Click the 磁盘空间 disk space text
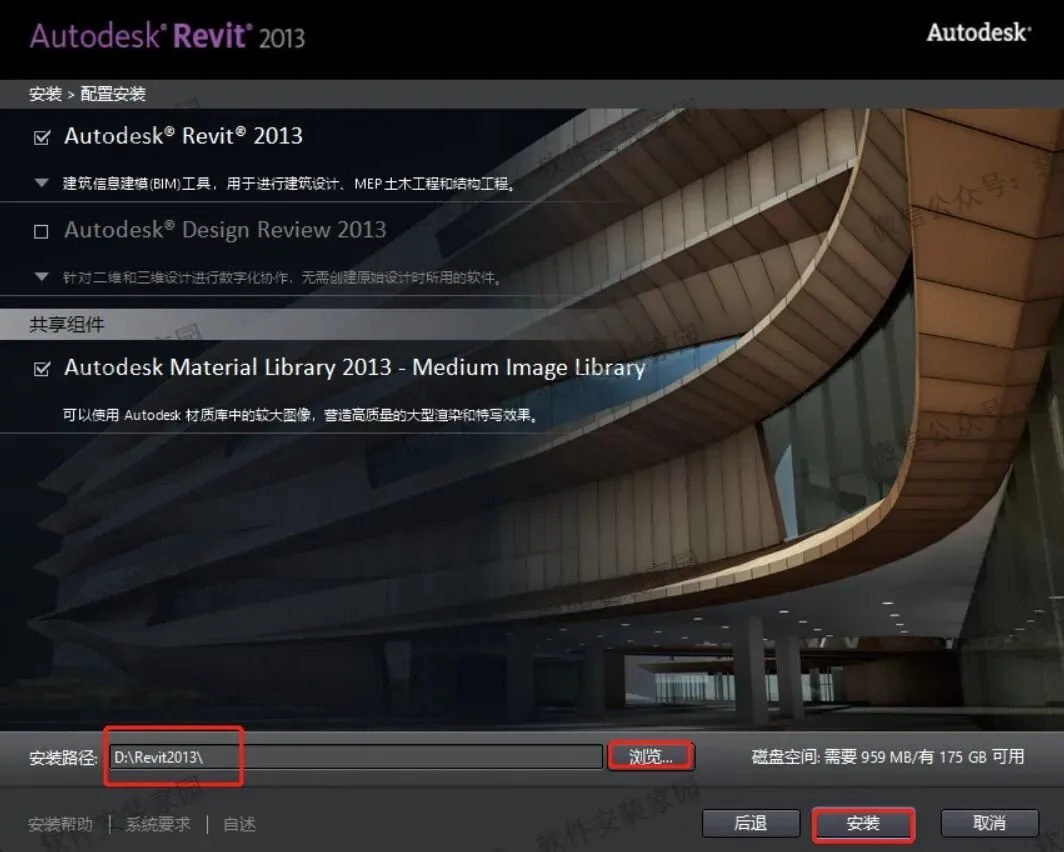Image resolution: width=1064 pixels, height=852 pixels. 888,756
